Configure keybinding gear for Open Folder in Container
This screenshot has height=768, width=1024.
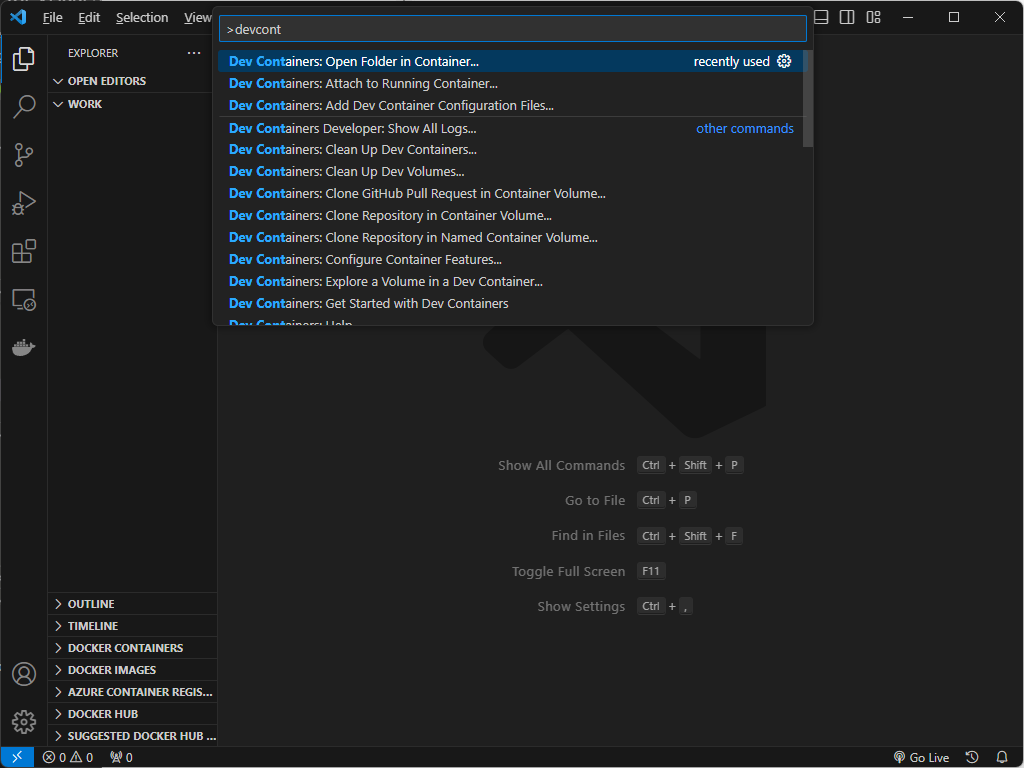pos(784,61)
